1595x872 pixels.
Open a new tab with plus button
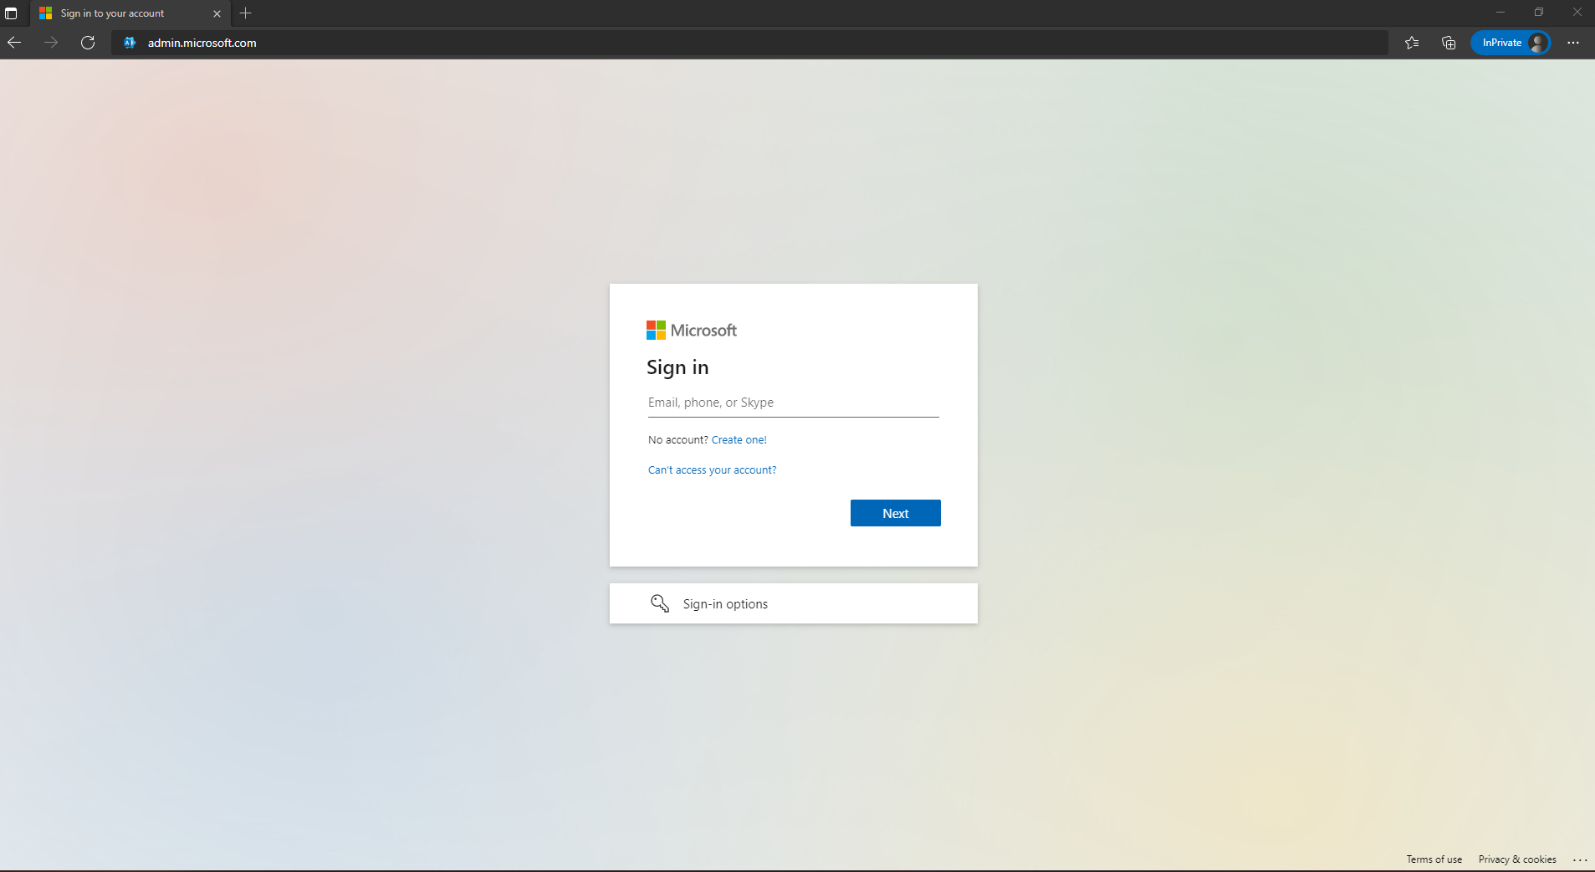click(246, 13)
